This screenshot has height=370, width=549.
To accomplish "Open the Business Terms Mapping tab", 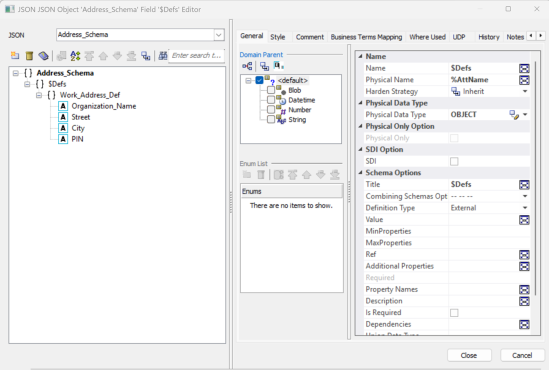I will pos(366,37).
